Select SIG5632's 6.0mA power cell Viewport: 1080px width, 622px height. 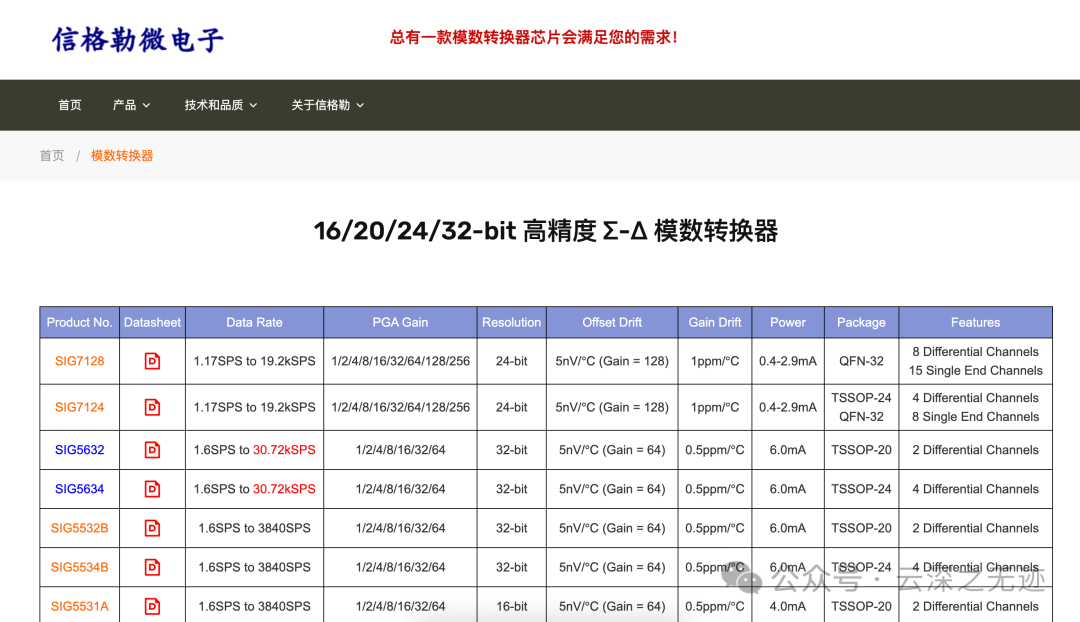(x=788, y=450)
